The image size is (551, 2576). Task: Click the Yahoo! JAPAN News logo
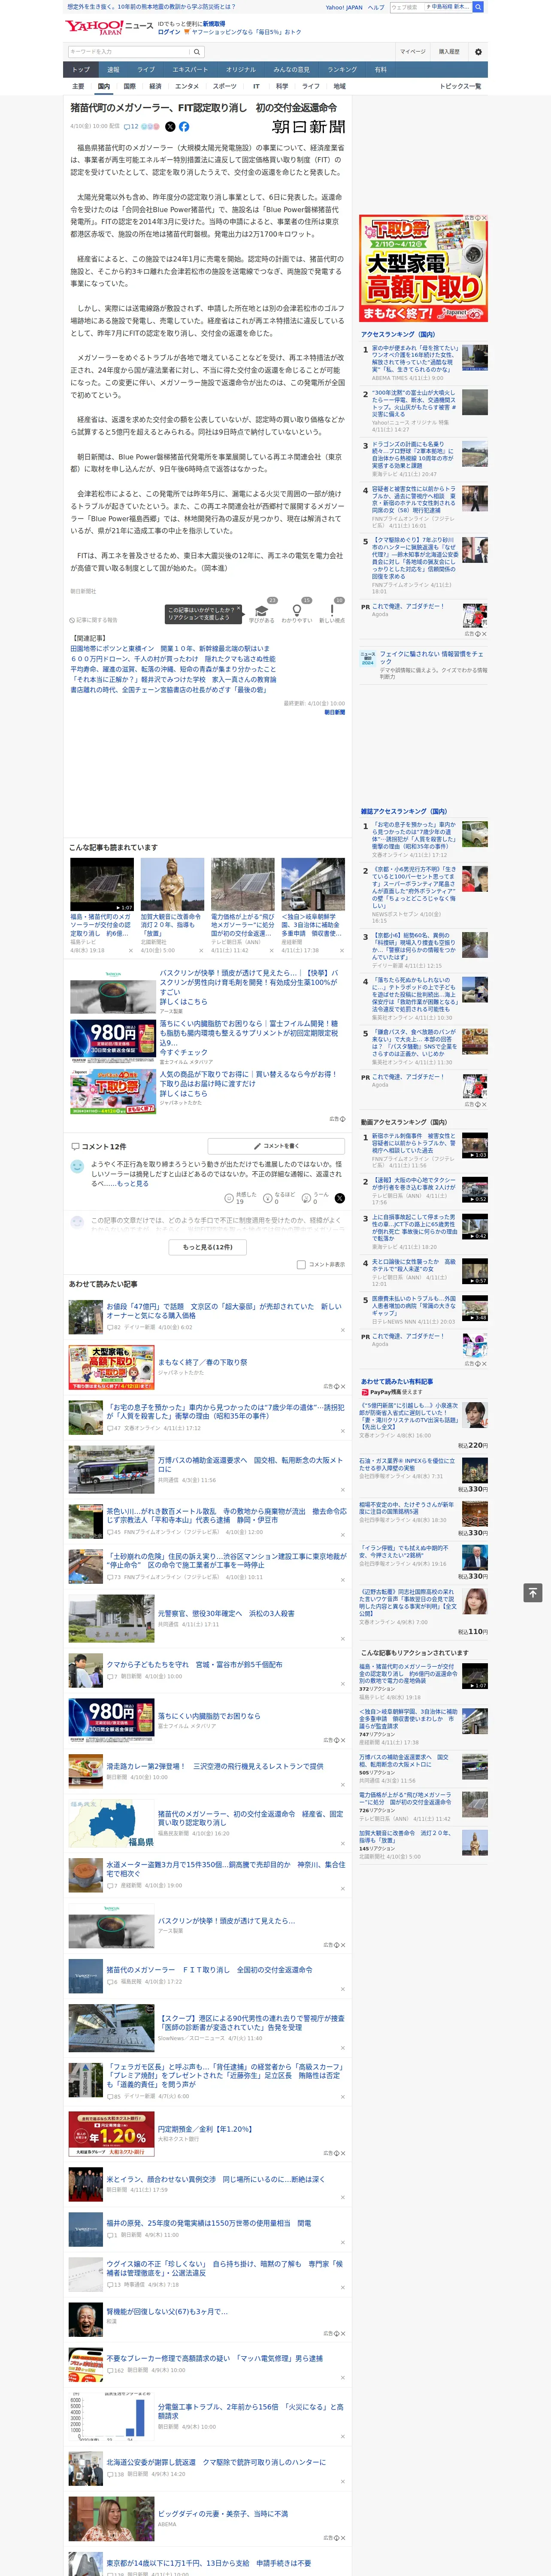109,27
